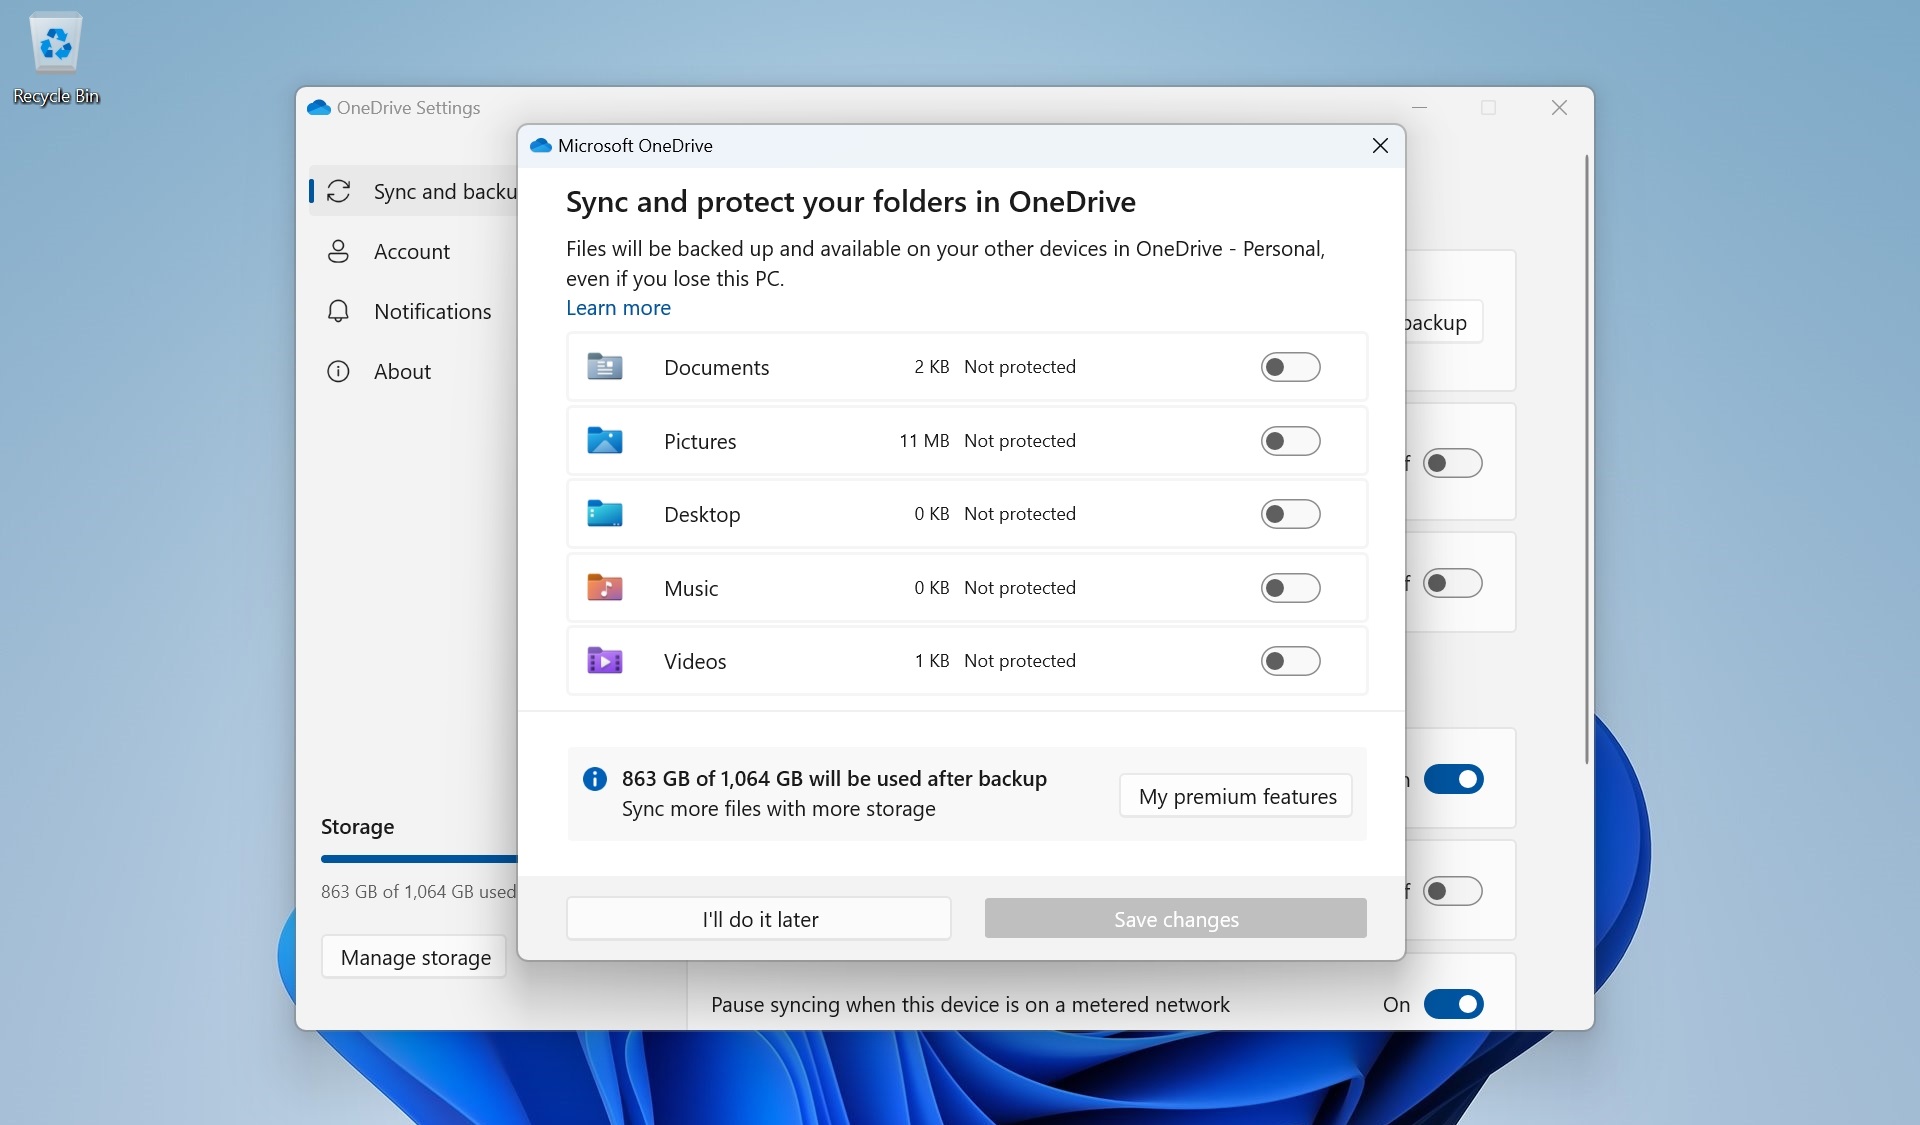Viewport: 1920px width, 1125px height.
Task: Click the blue info icon beside storage message
Action: (594, 779)
